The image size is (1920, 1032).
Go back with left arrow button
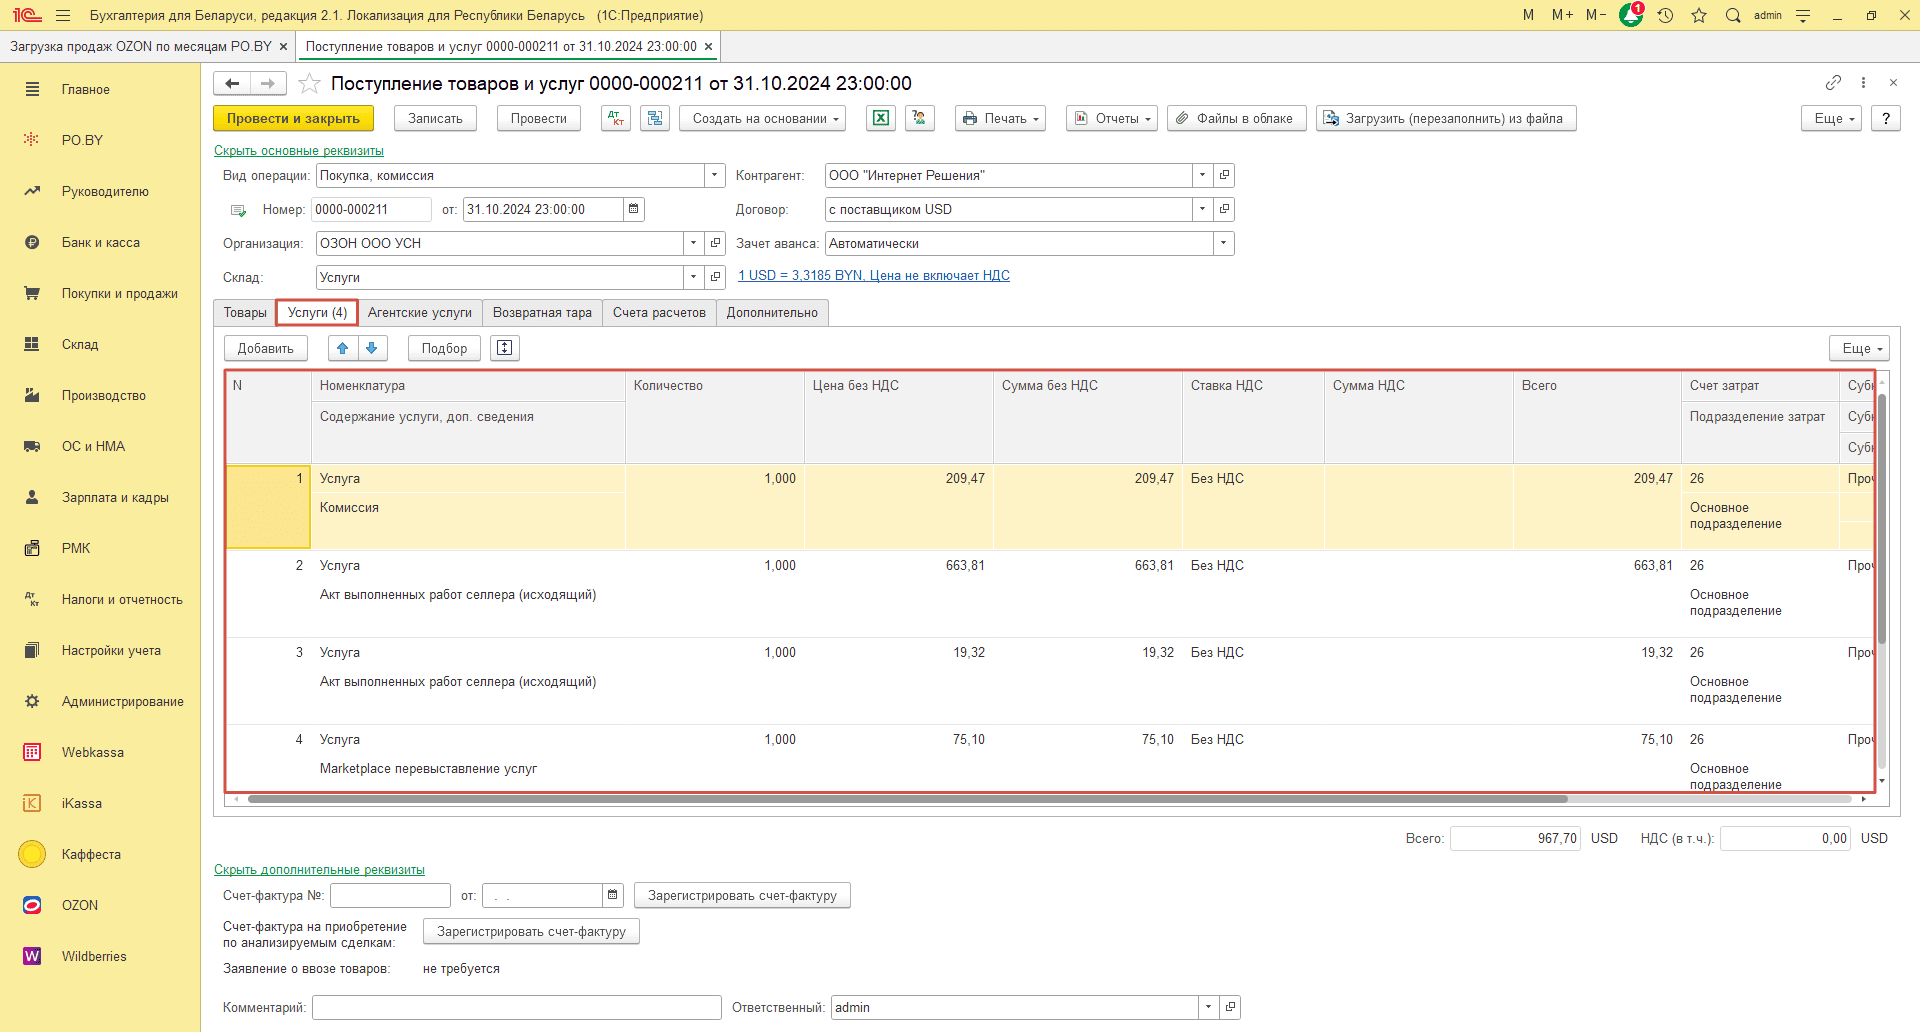pyautogui.click(x=232, y=83)
